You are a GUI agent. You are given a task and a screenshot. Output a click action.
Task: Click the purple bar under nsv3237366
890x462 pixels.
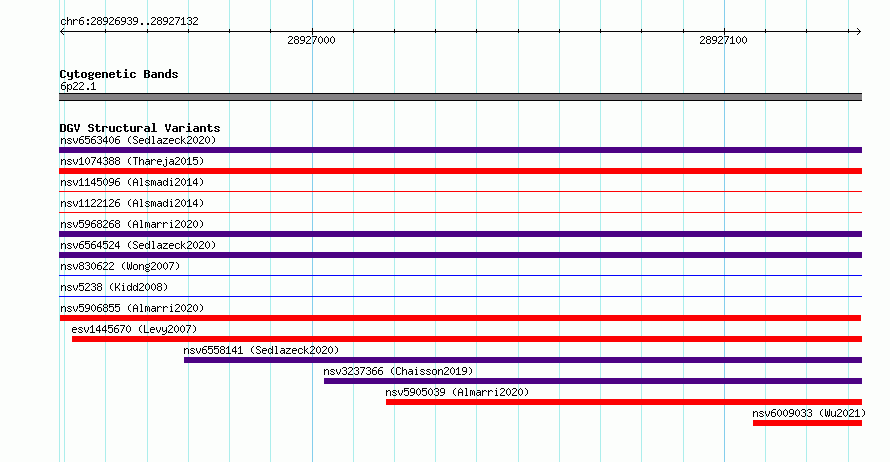[x=593, y=381]
